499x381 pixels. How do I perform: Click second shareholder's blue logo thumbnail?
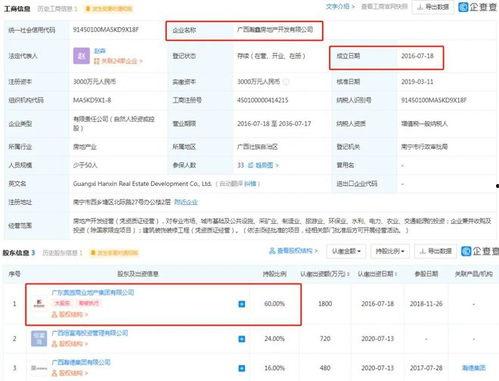pos(39,339)
